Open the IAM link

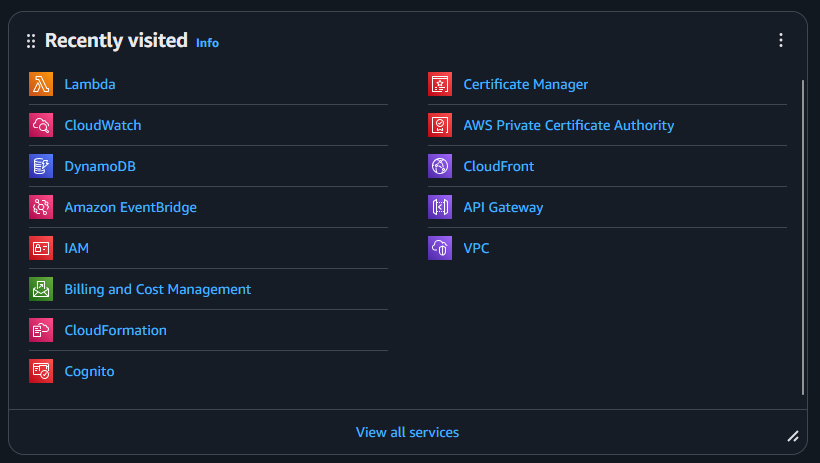tap(76, 248)
